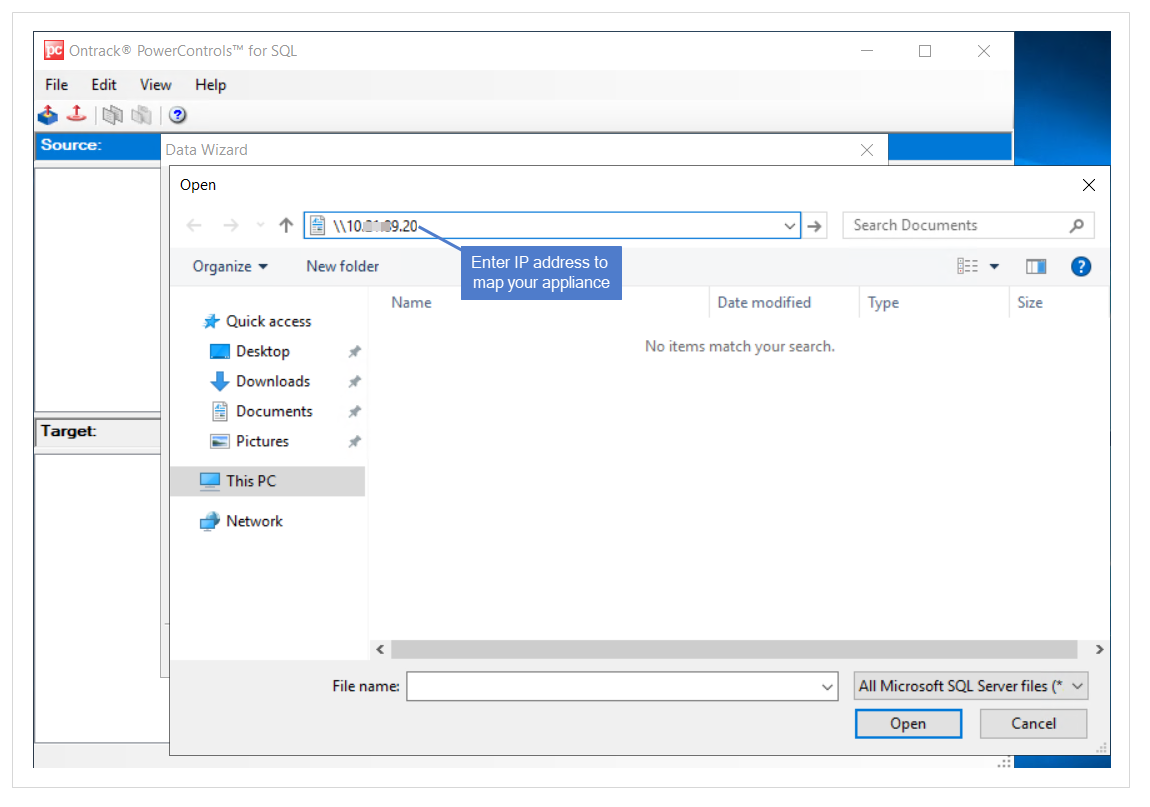
Task: Expand the File name combo box dropdown
Action: (x=827, y=687)
